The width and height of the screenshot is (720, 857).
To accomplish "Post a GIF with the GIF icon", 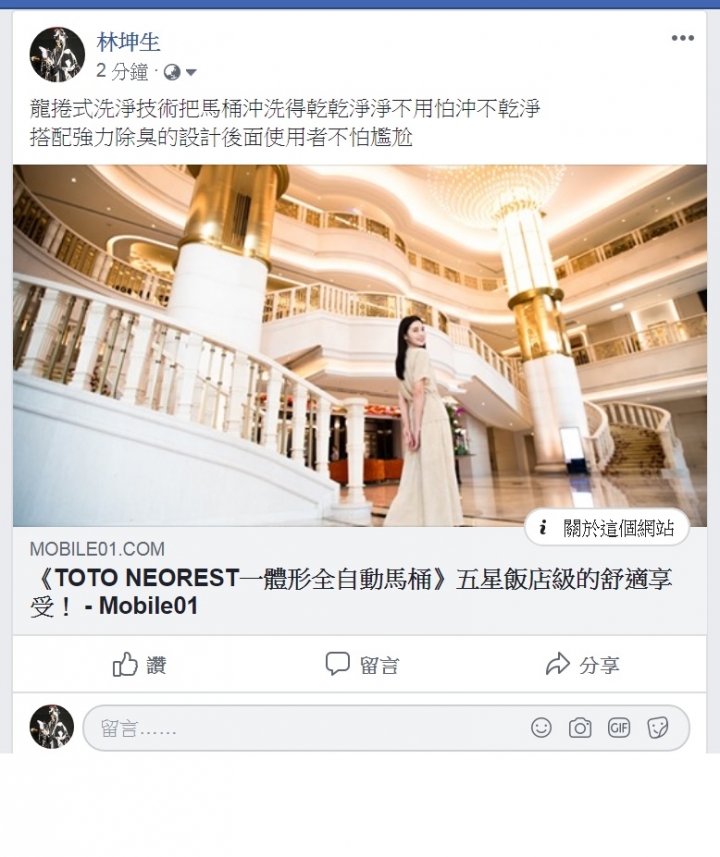I will 619,728.
